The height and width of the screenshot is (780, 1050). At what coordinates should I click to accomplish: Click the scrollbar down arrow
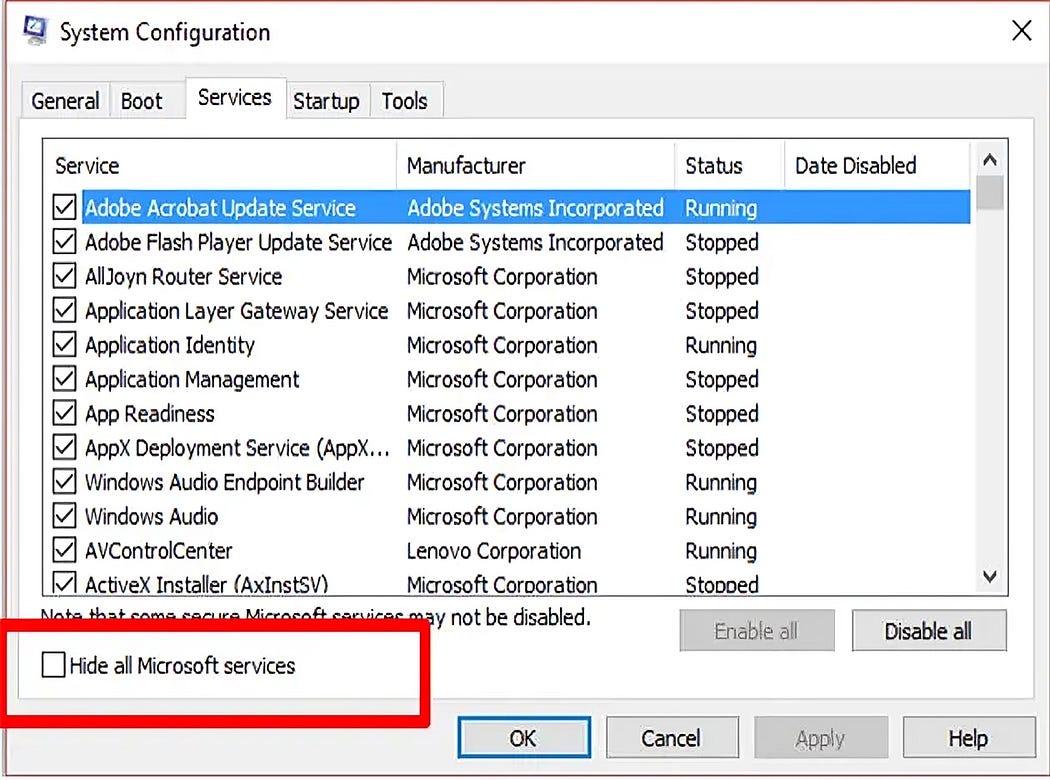990,576
